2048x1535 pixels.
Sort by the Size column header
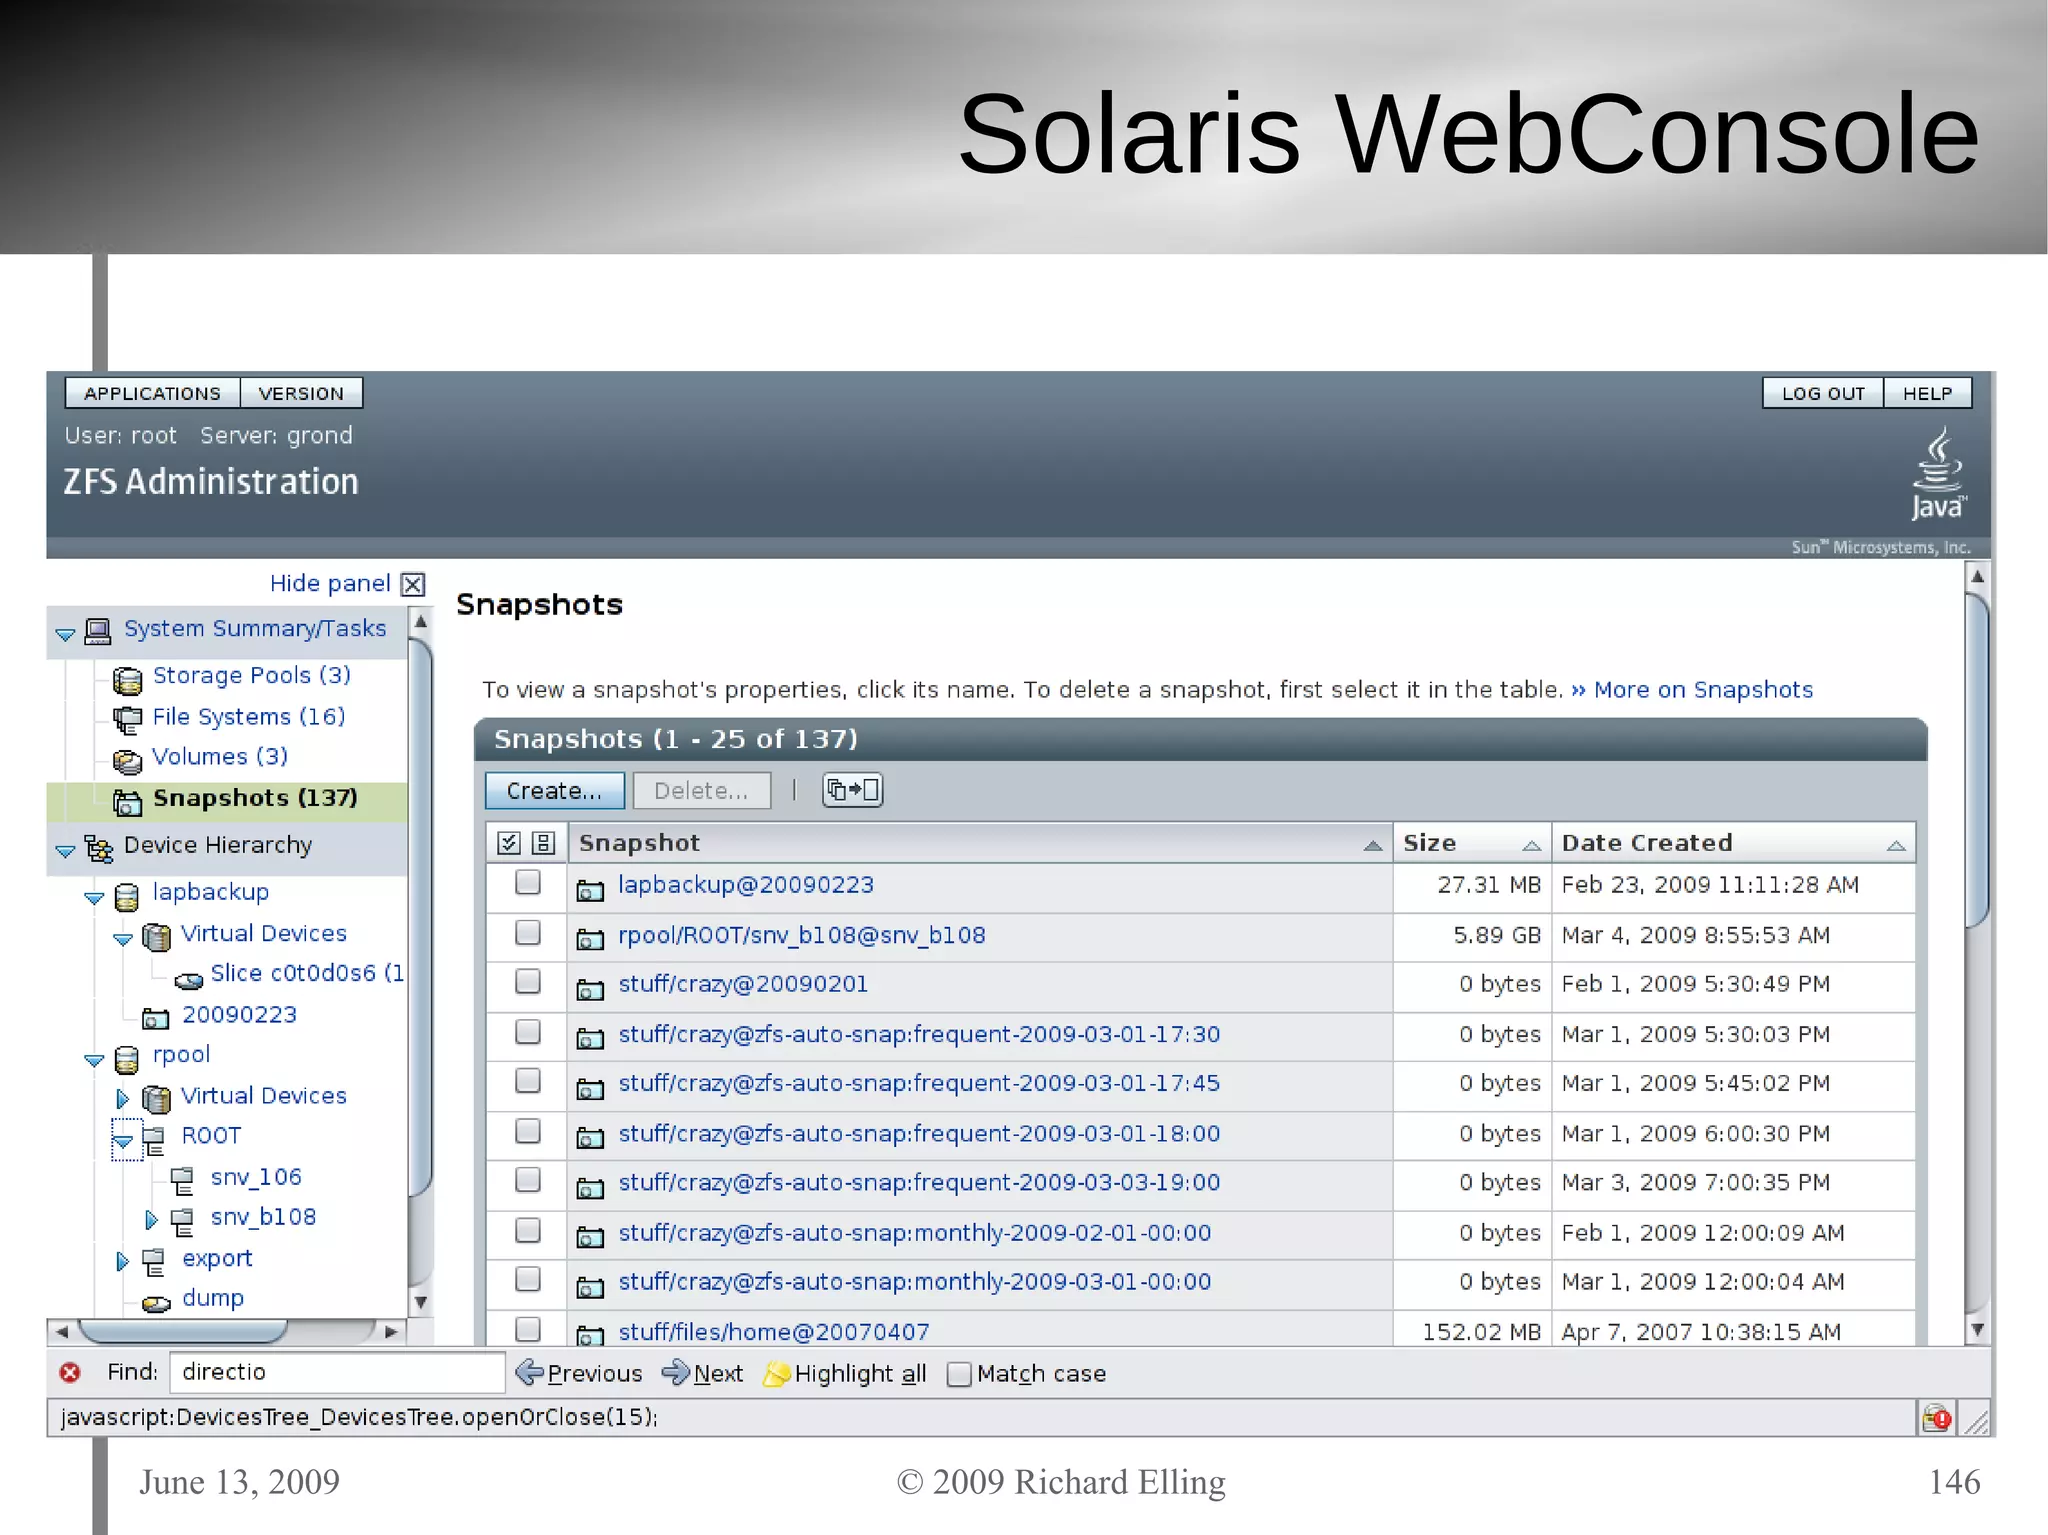coord(1471,843)
